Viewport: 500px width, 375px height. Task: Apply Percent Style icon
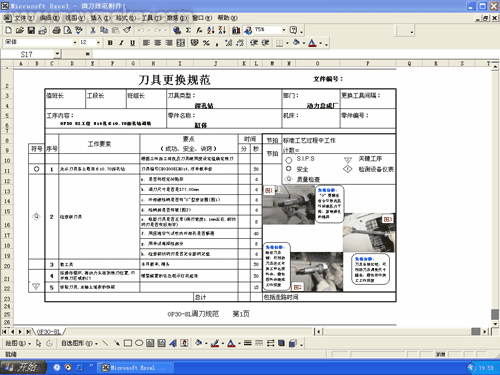tap(206, 43)
